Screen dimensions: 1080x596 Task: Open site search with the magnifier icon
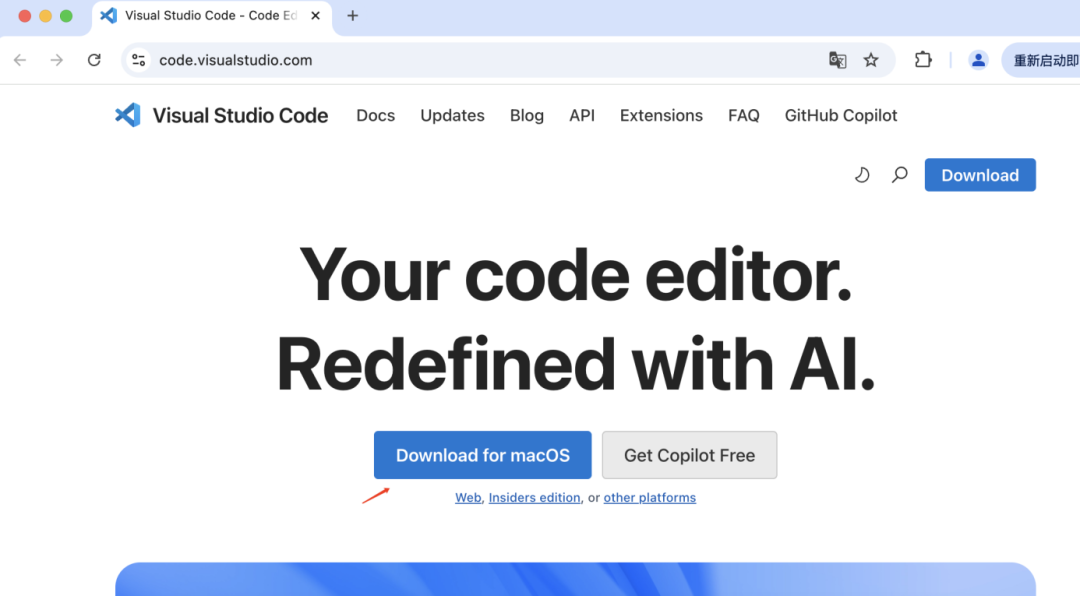(898, 174)
